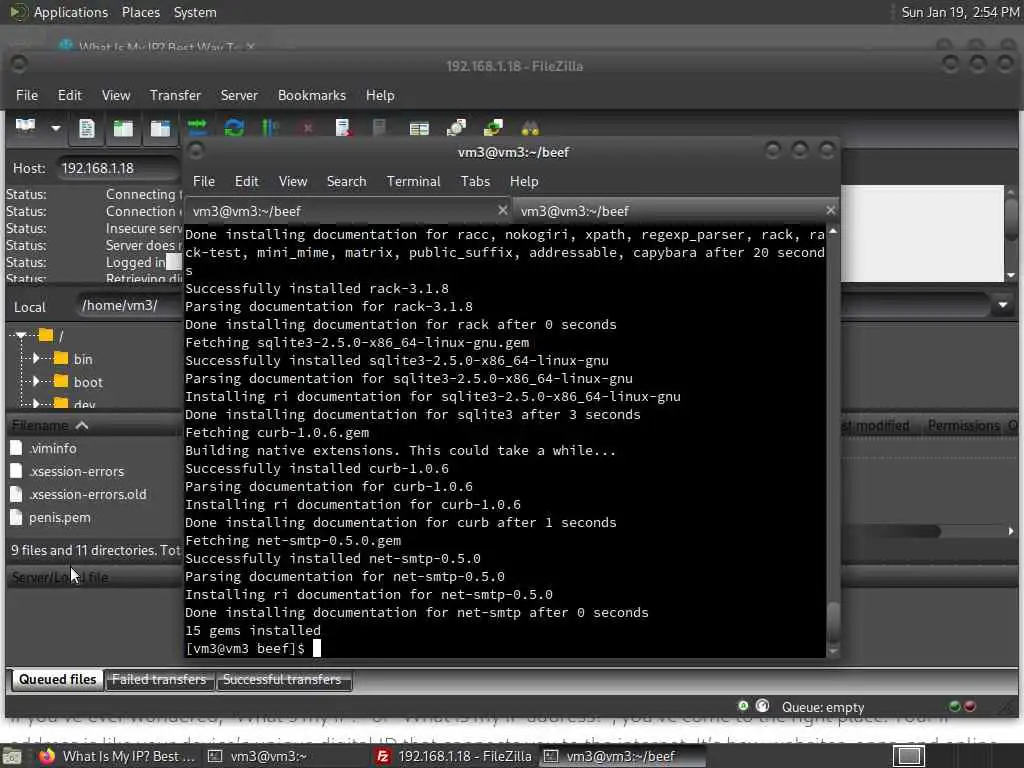
Task: Open FileZilla Help menu
Action: coord(379,95)
